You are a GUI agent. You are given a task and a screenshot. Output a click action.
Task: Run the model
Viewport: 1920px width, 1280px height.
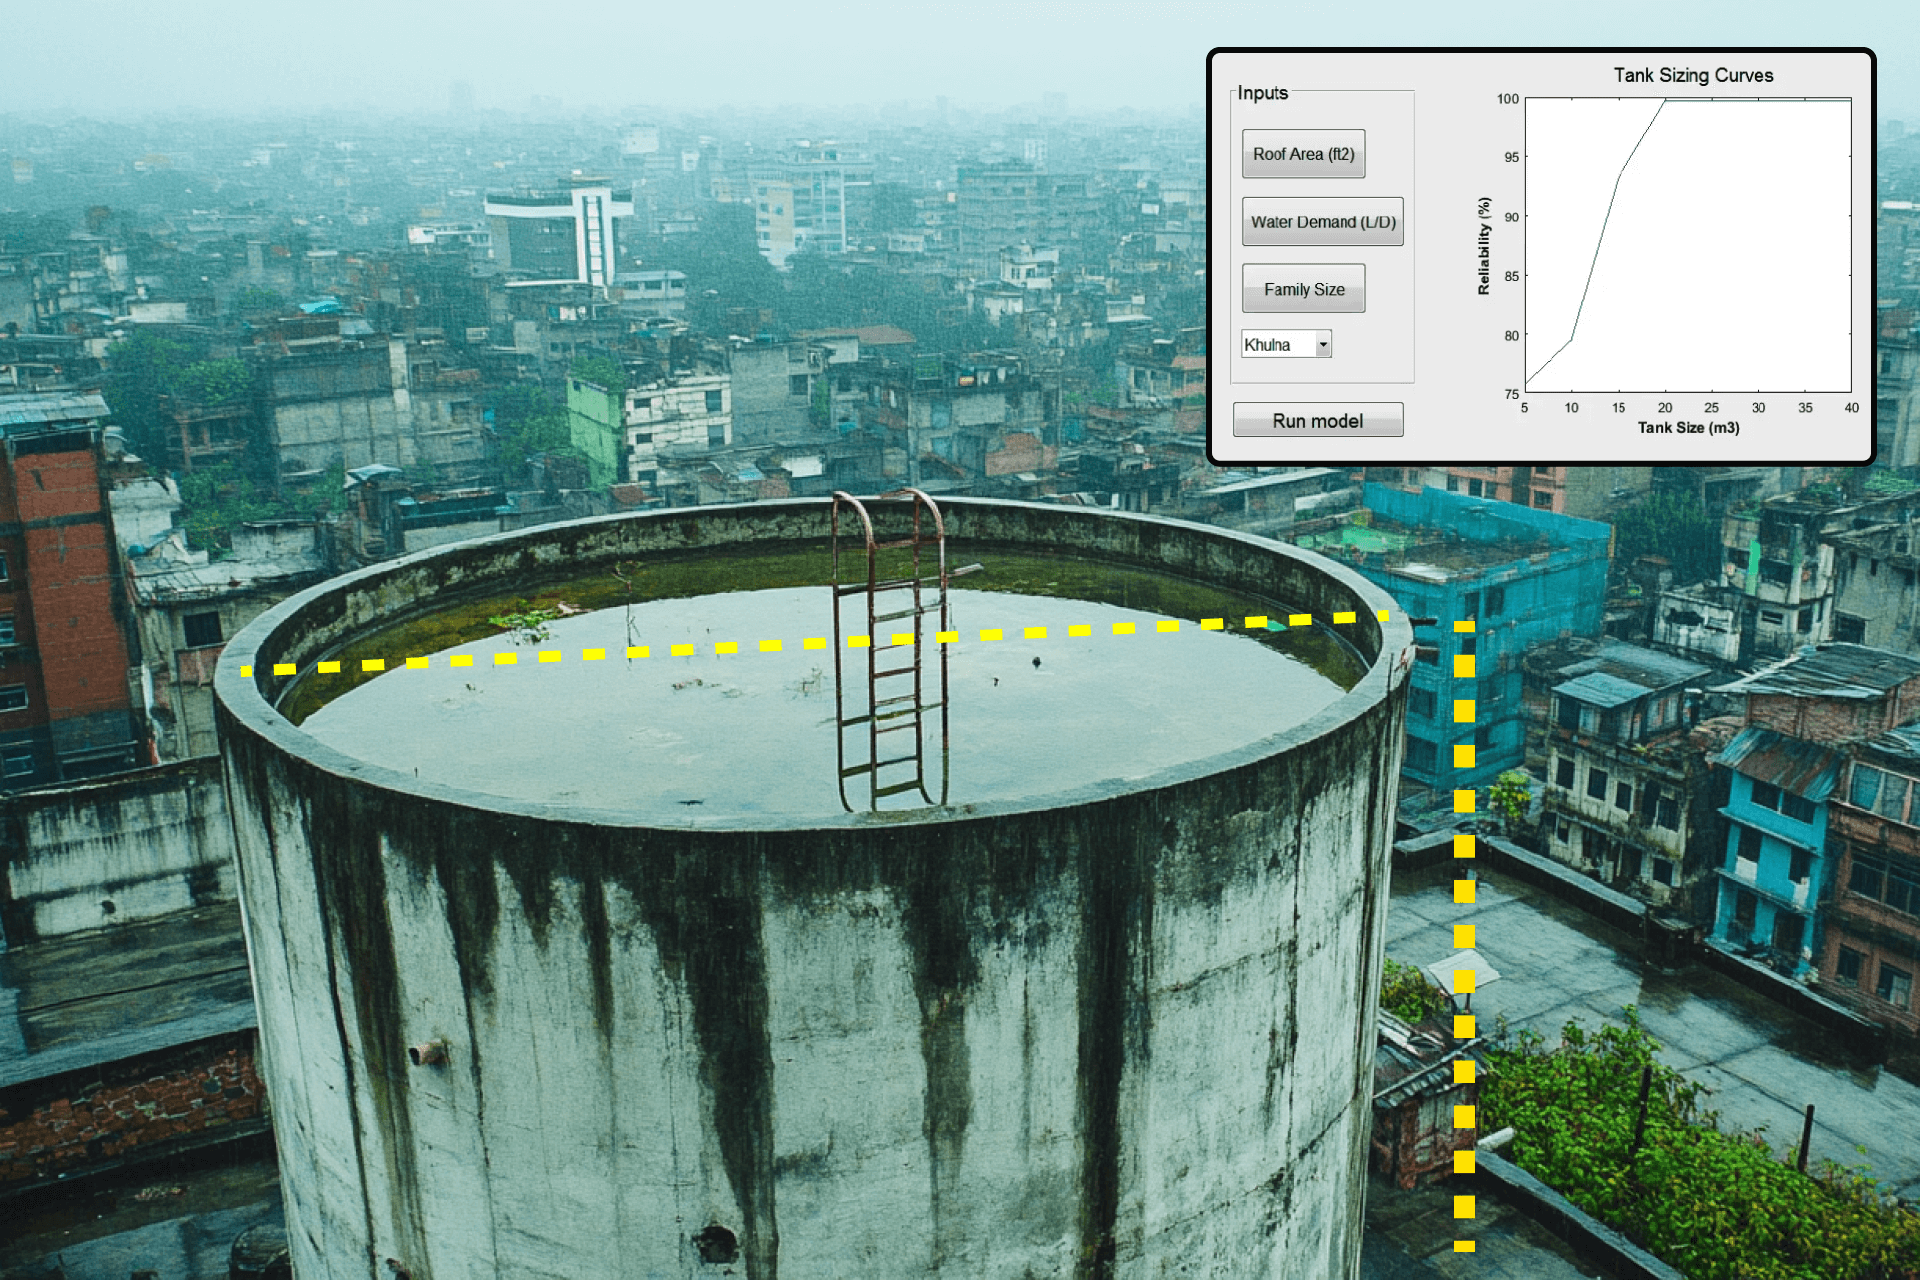coord(1317,421)
